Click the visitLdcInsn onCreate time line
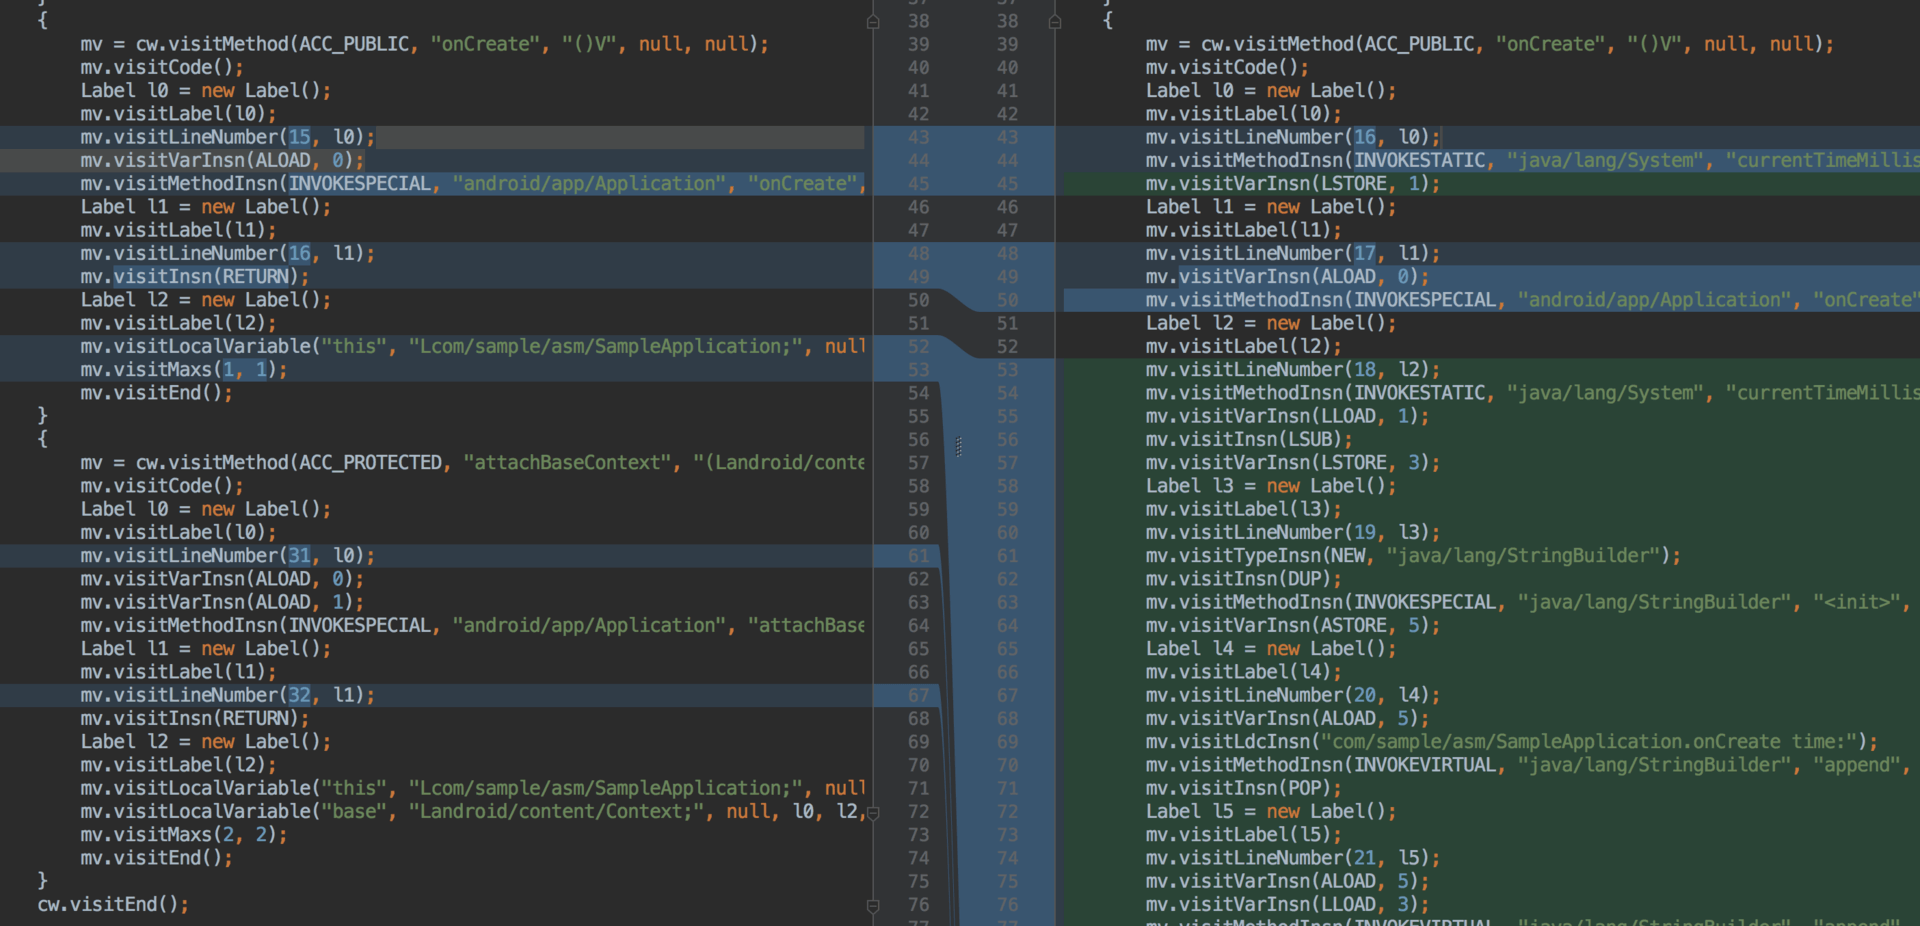The width and height of the screenshot is (1920, 926). 1510,742
